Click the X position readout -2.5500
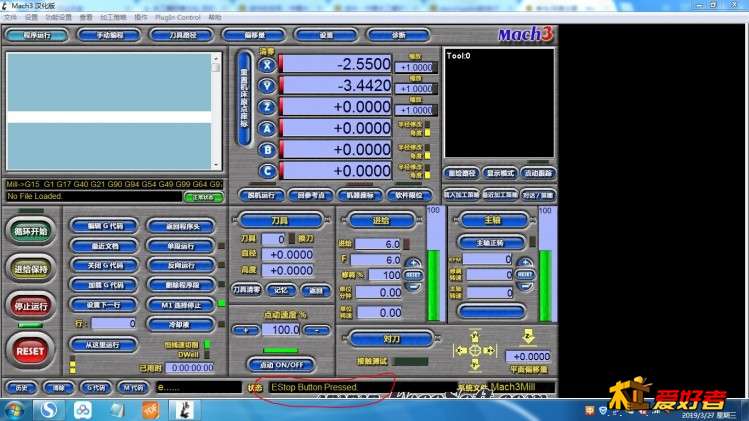The image size is (749, 421). (x=336, y=64)
